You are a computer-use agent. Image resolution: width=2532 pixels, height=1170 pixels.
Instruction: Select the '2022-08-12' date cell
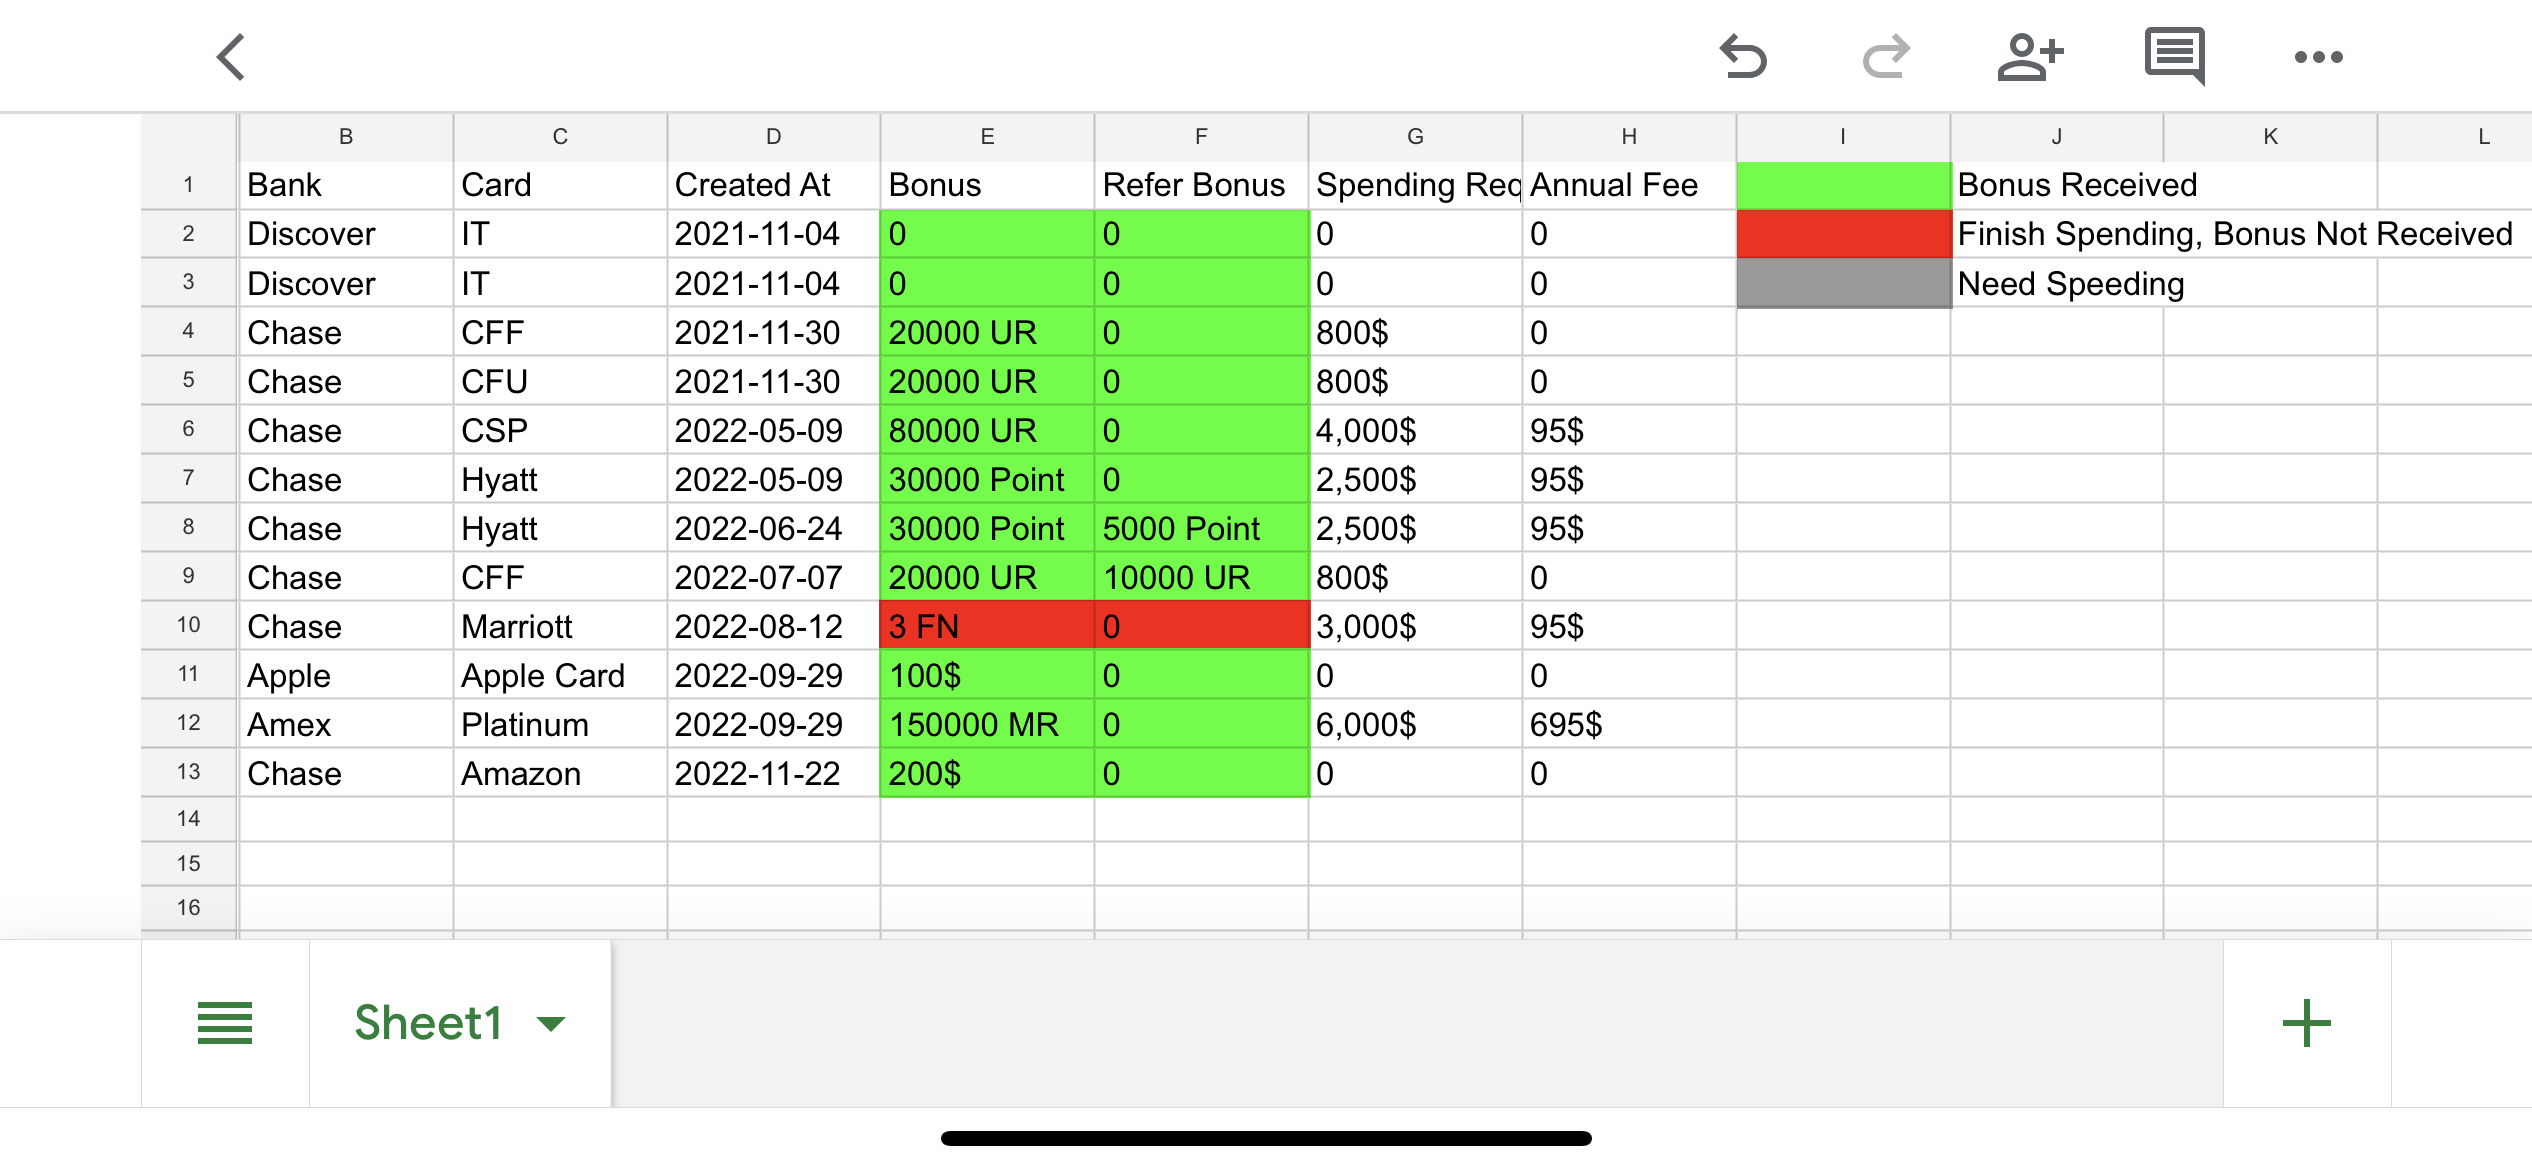point(774,626)
